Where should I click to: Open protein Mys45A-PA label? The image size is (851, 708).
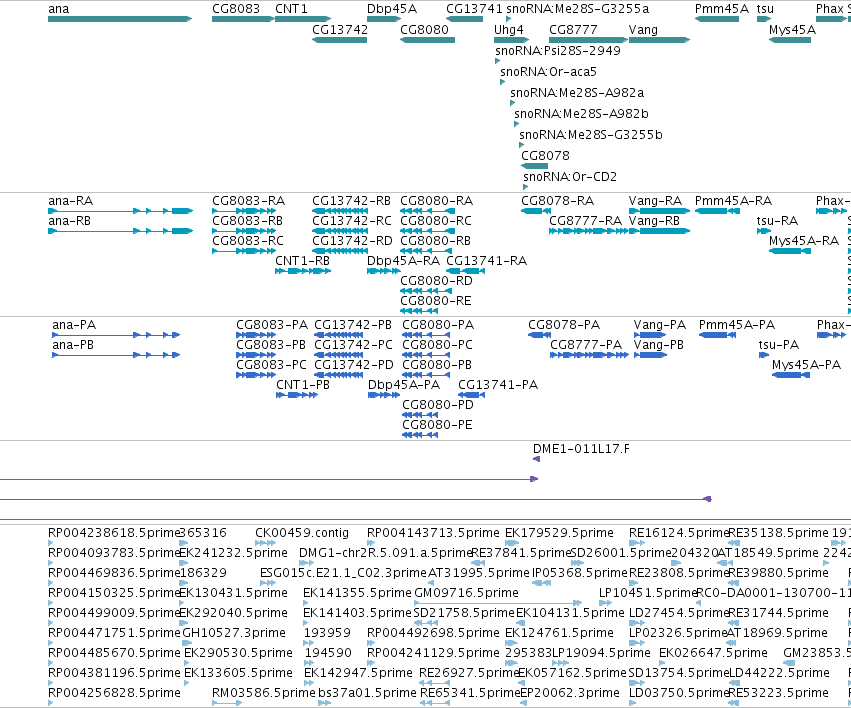[x=806, y=366]
